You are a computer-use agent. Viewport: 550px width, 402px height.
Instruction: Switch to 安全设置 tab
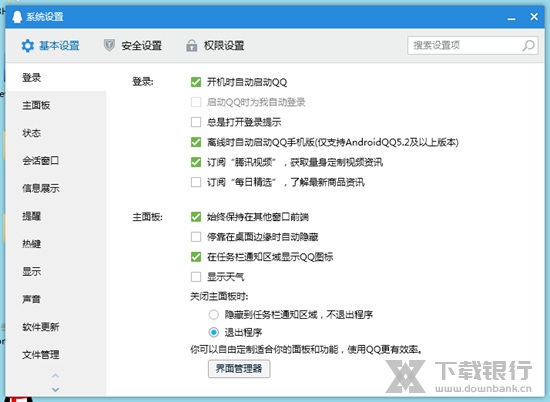133,46
